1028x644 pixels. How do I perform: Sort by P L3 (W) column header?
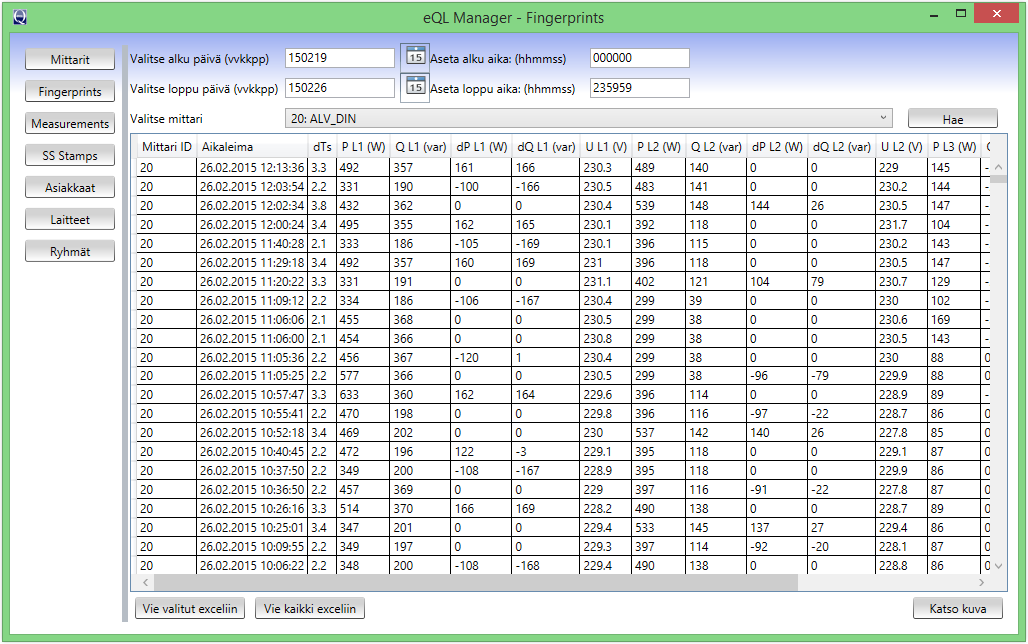coord(955,147)
